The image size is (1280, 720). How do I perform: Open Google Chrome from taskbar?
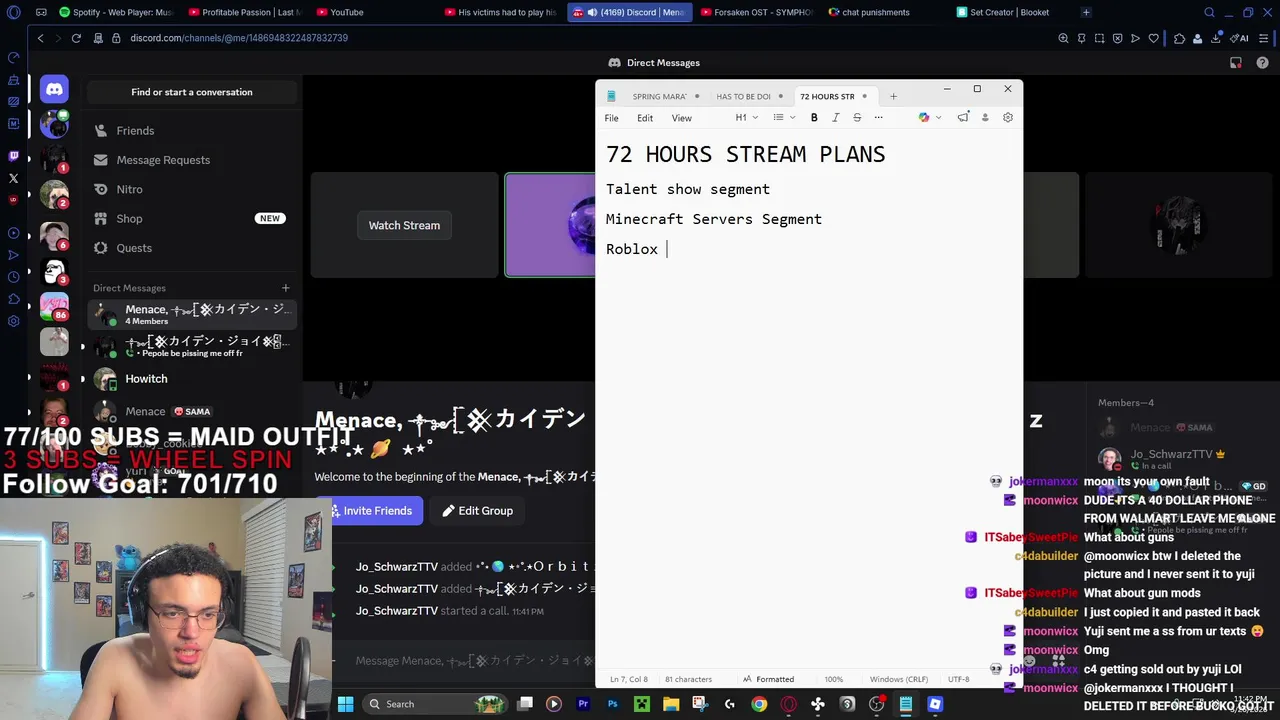point(759,704)
